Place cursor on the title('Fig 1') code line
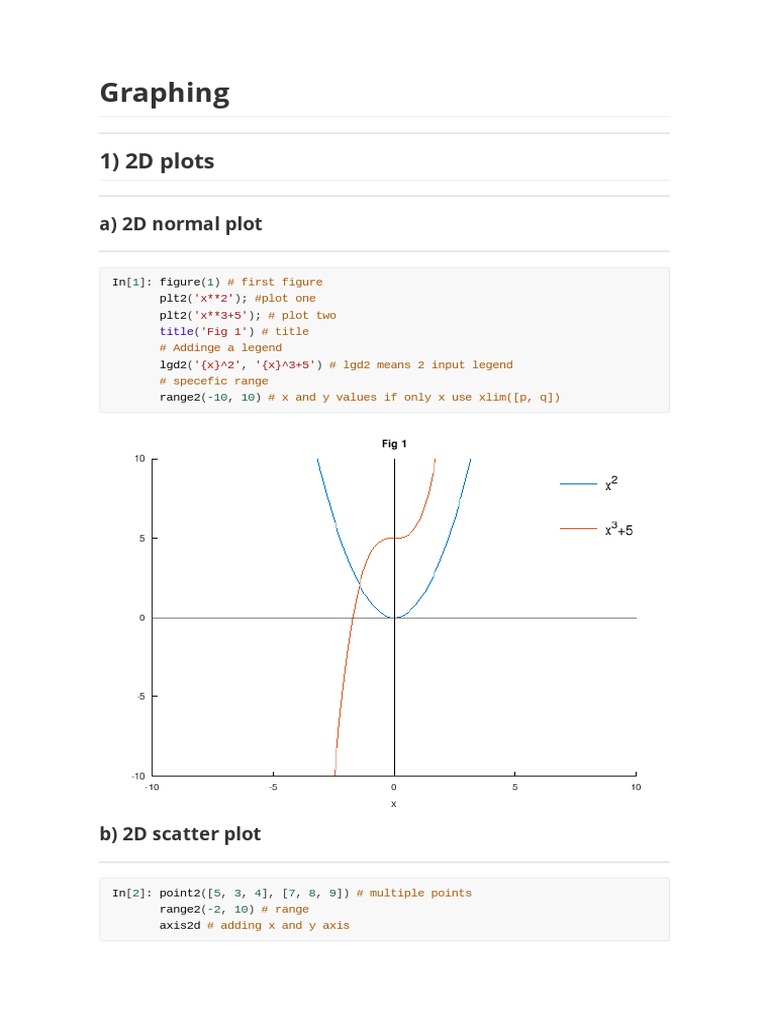This screenshot has height=1024, width=768. 234,331
